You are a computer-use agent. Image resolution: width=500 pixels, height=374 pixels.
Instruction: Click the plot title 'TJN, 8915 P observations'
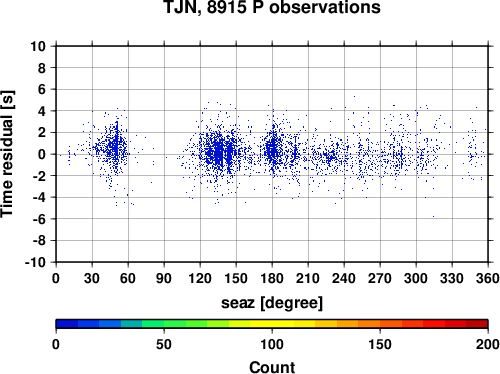(x=272, y=7)
